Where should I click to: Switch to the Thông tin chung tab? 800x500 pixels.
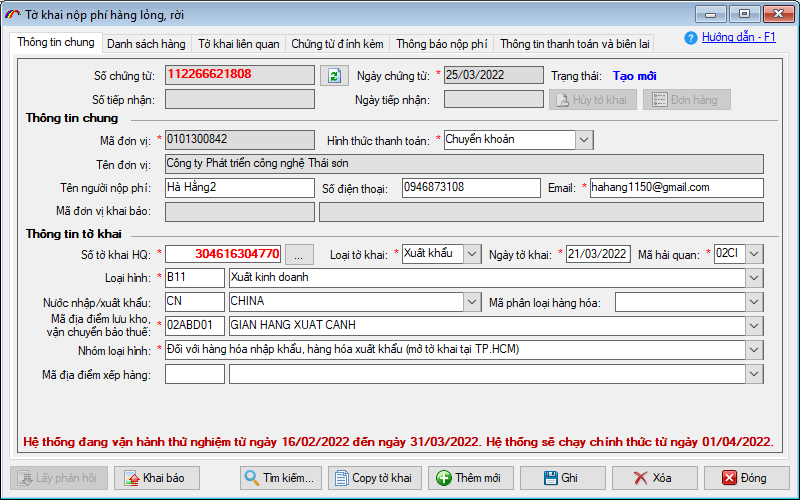(x=56, y=42)
